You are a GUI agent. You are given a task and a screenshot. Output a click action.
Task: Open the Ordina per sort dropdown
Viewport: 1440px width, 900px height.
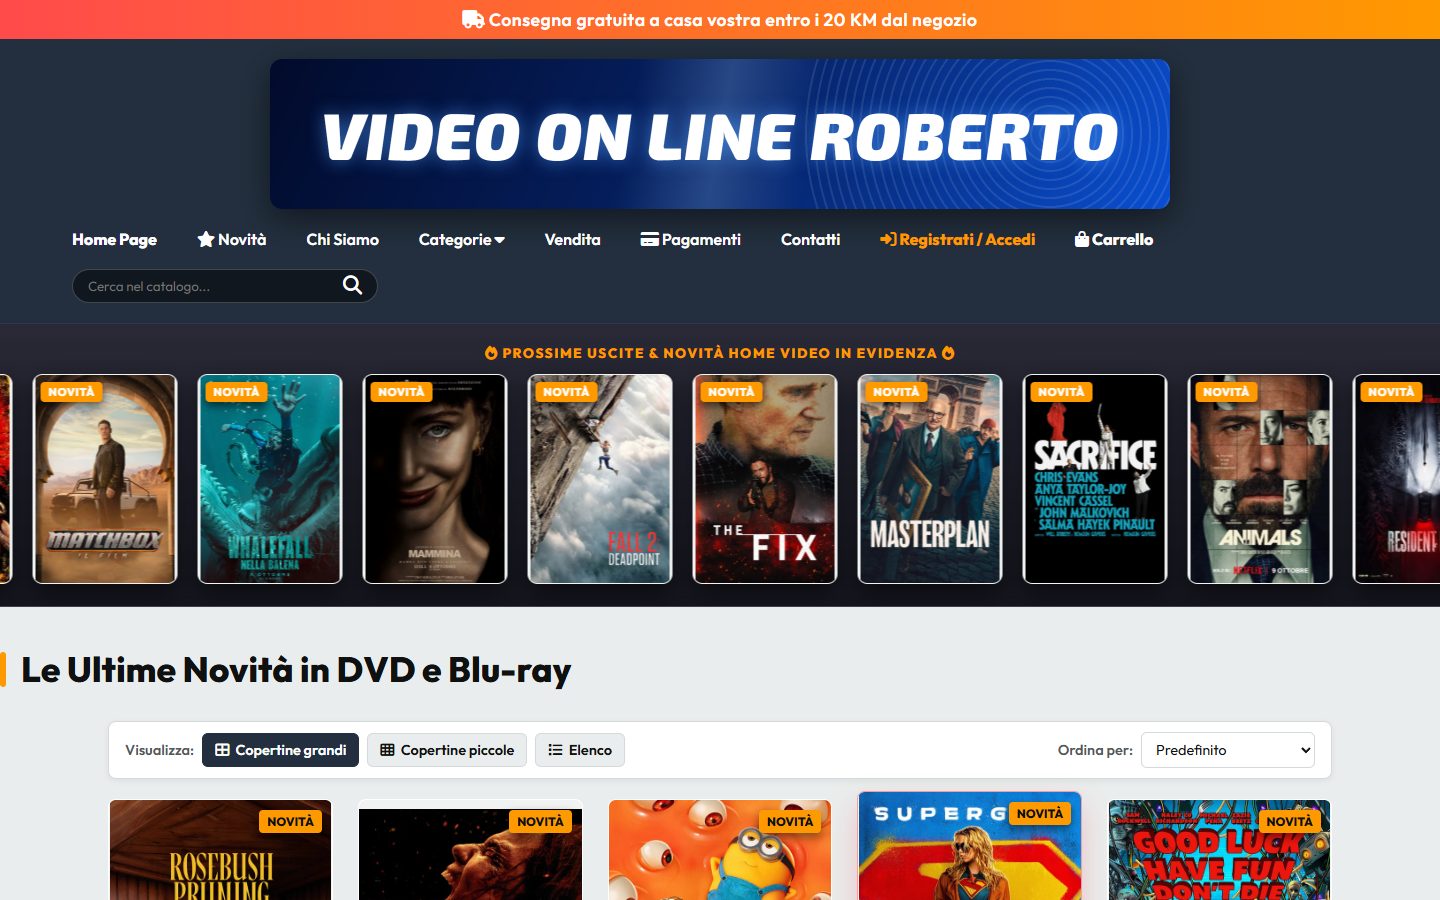[x=1228, y=750]
